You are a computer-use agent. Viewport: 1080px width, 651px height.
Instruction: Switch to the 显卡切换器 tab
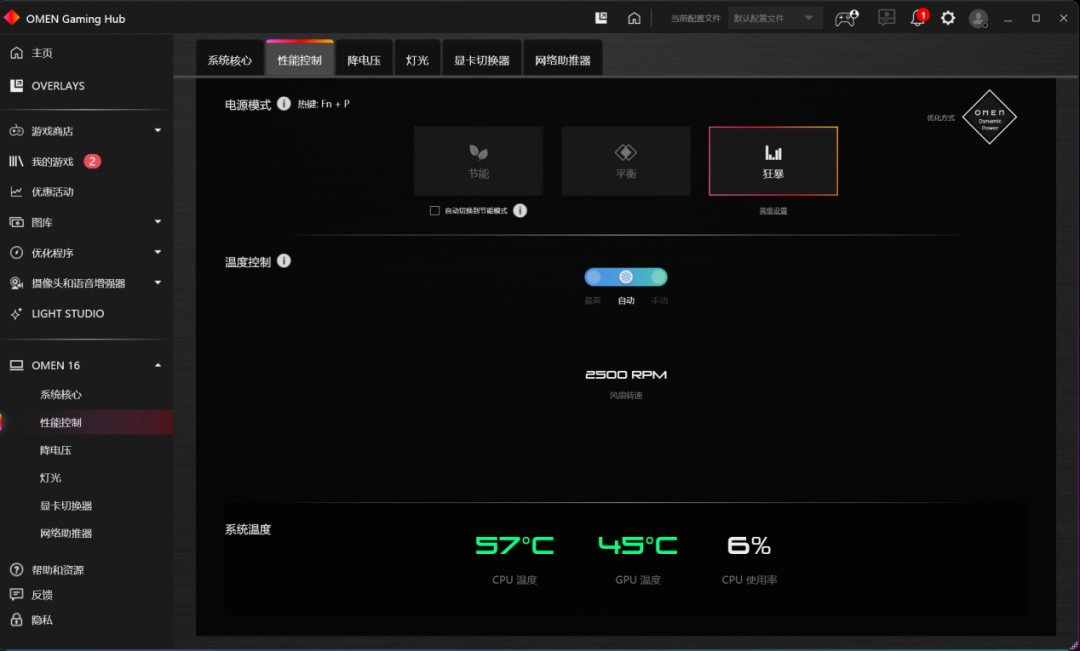click(x=481, y=59)
